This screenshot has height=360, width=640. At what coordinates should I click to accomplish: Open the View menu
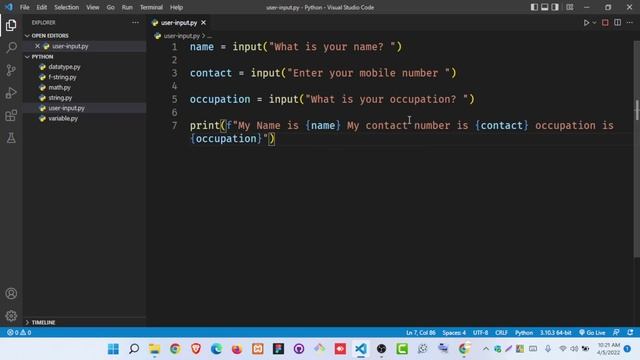(93, 7)
